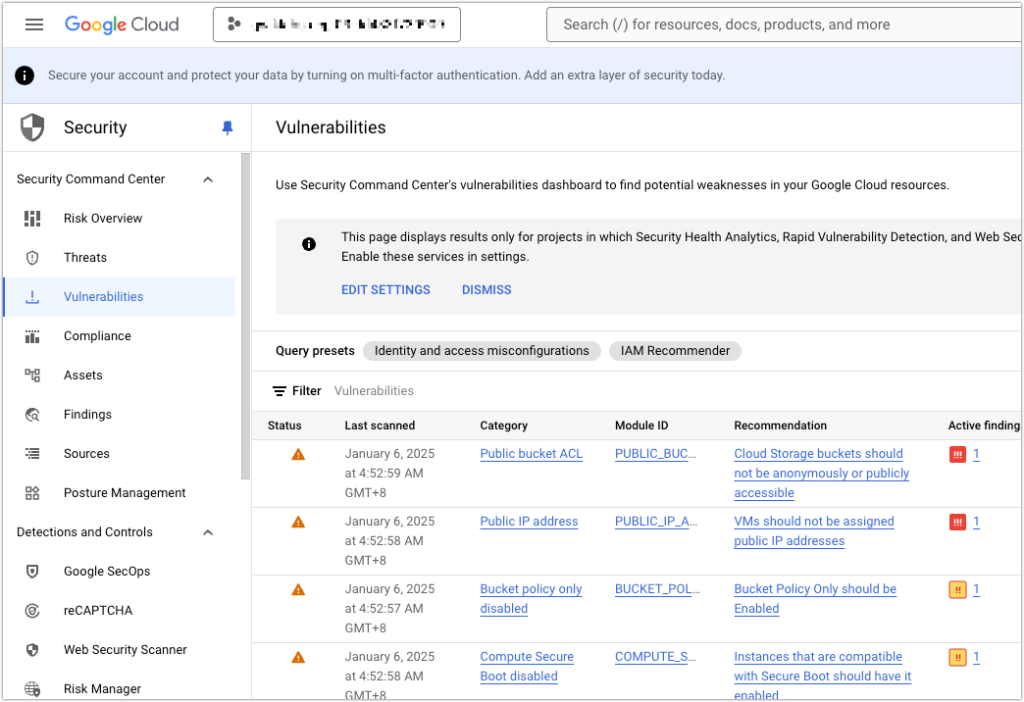Click the Compliance chart icon
Screen dimensions: 1024x702
(x=32, y=336)
